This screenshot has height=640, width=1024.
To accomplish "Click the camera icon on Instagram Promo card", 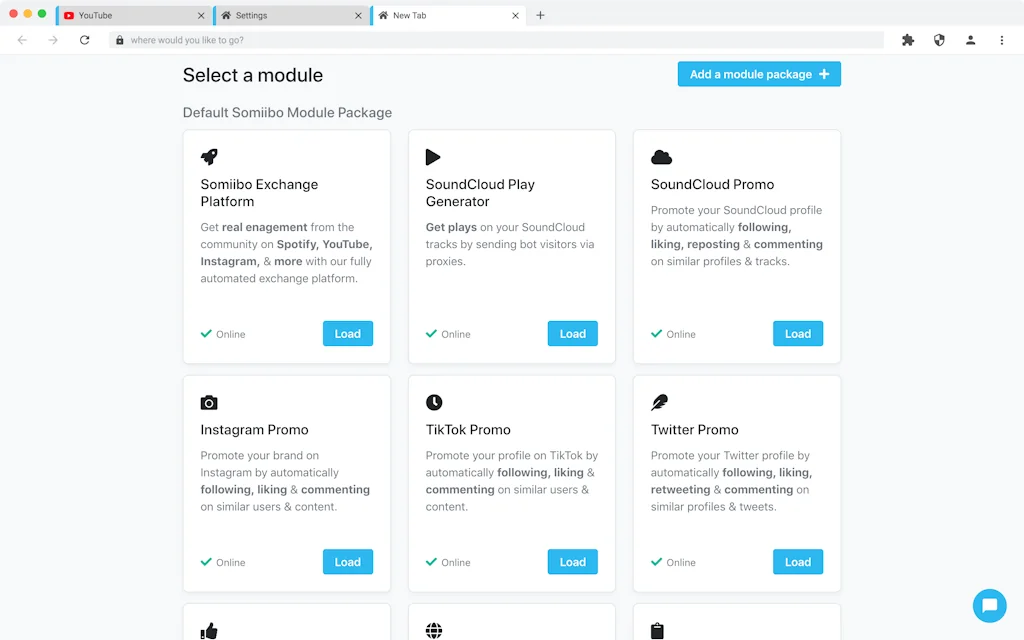I will (x=208, y=402).
